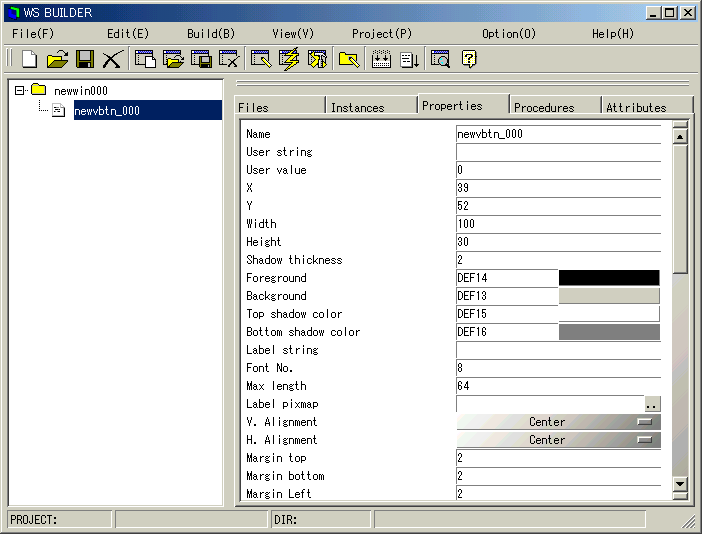Select newvbtn_000 in the tree
This screenshot has width=702, height=534.
(x=106, y=111)
